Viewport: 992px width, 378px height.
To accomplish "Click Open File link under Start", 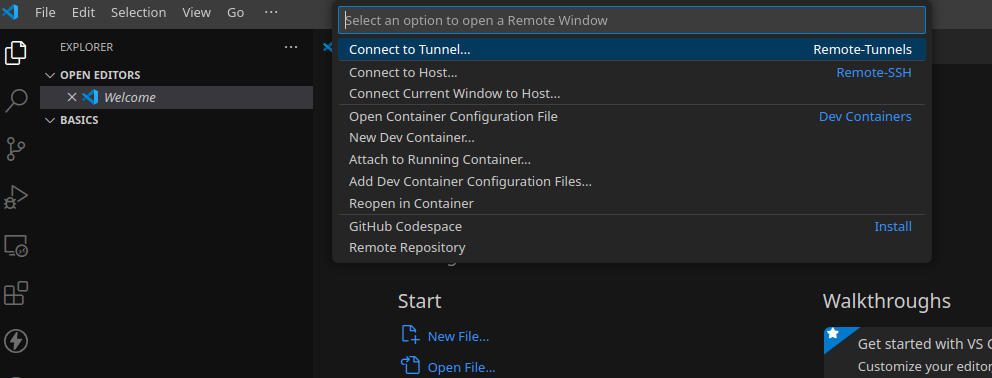I will (461, 367).
